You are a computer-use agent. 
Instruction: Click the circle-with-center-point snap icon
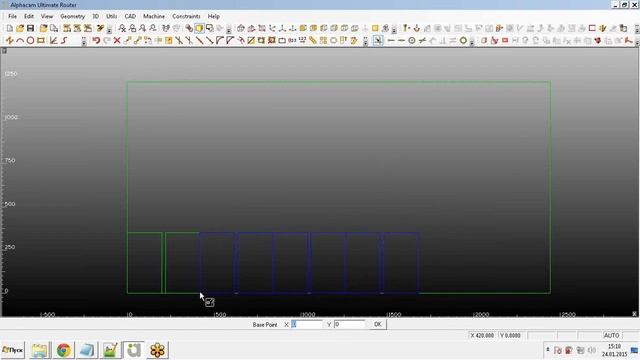[x=412, y=40]
